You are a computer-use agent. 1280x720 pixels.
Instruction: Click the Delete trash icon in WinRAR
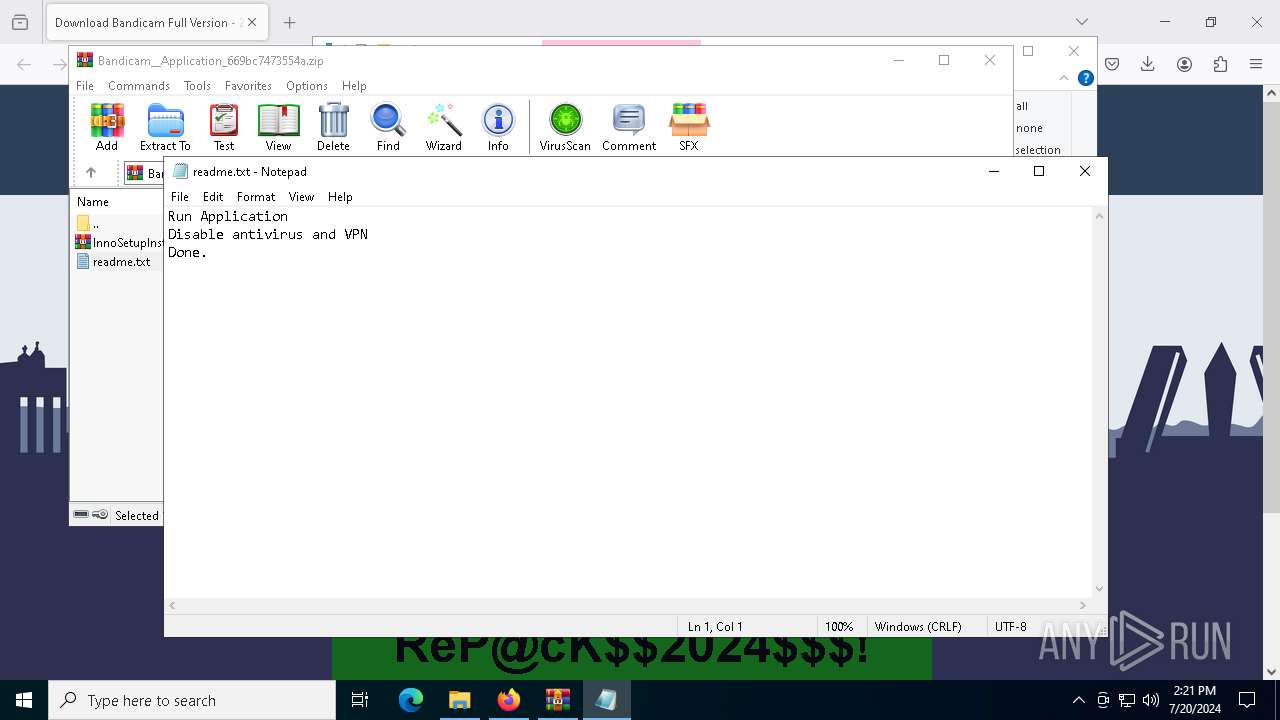(x=333, y=127)
